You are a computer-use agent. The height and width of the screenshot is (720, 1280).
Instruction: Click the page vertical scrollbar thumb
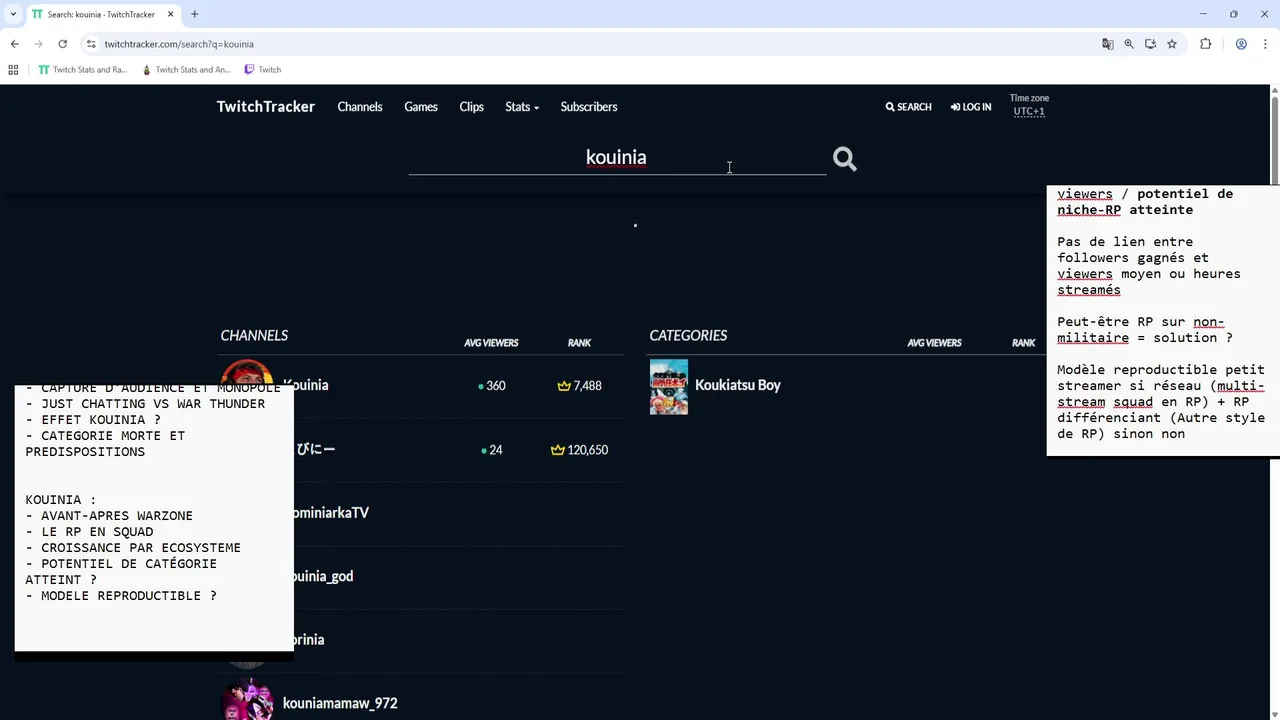(1275, 140)
